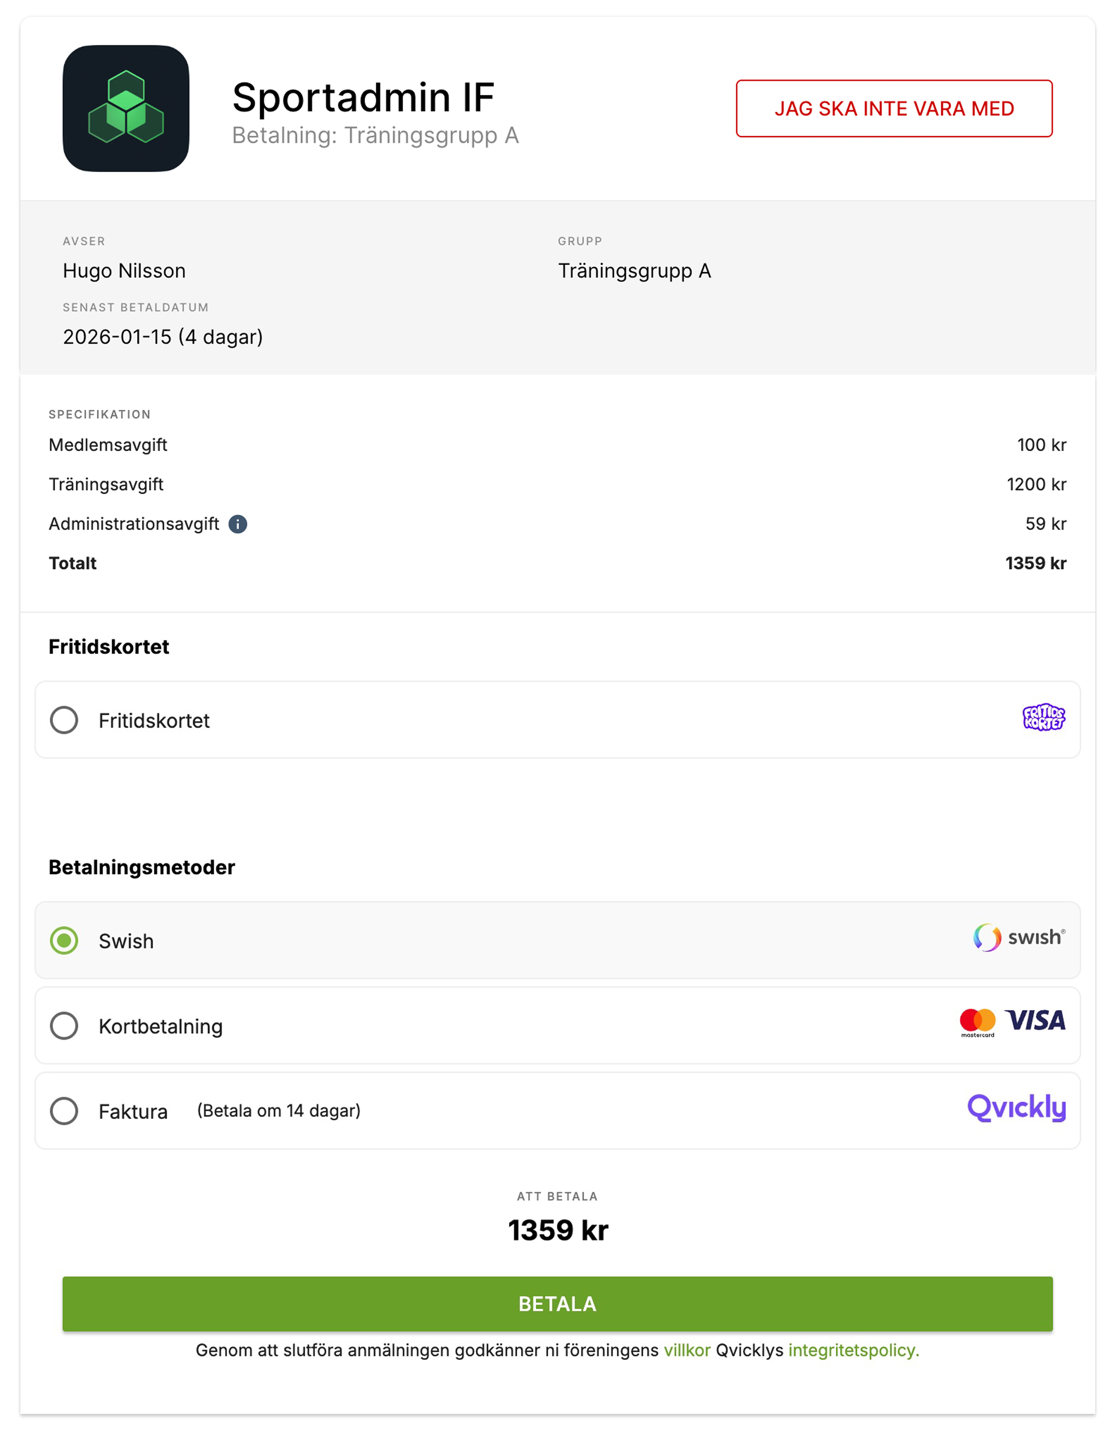The height and width of the screenshot is (1440, 1110).
Task: Click the Administrationsavgift info icon
Action: (238, 524)
